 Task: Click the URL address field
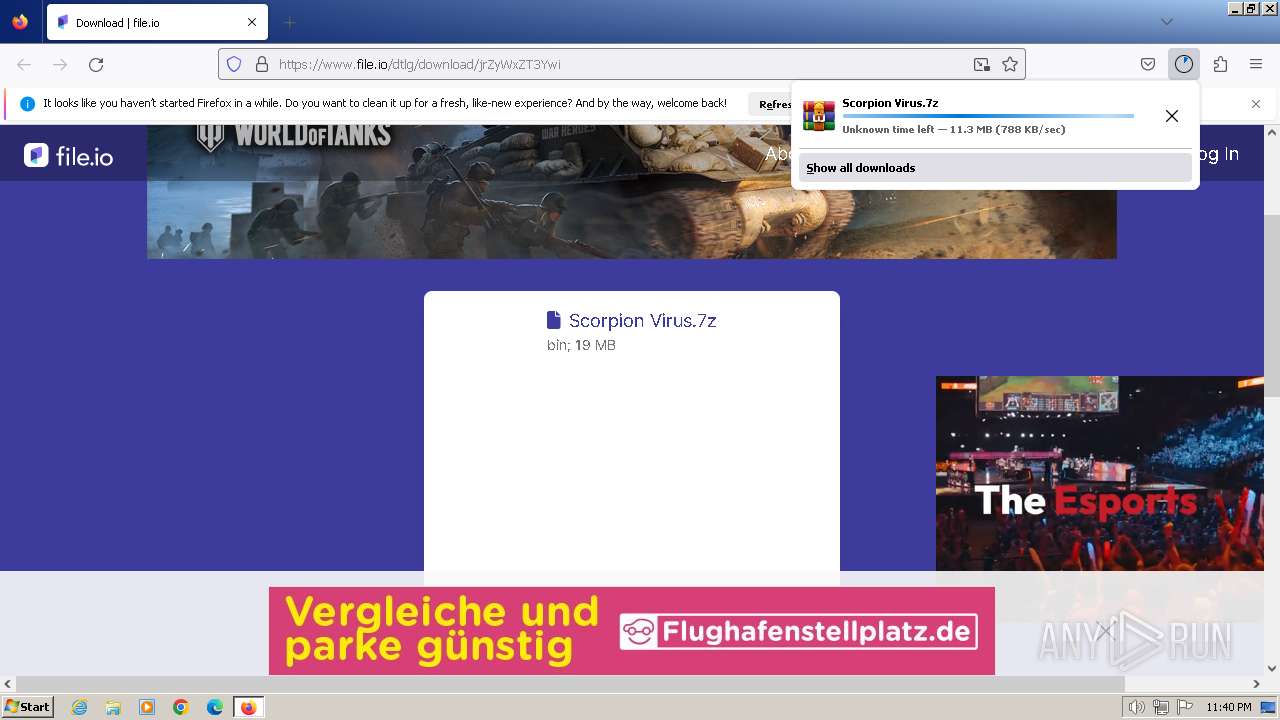tap(620, 64)
